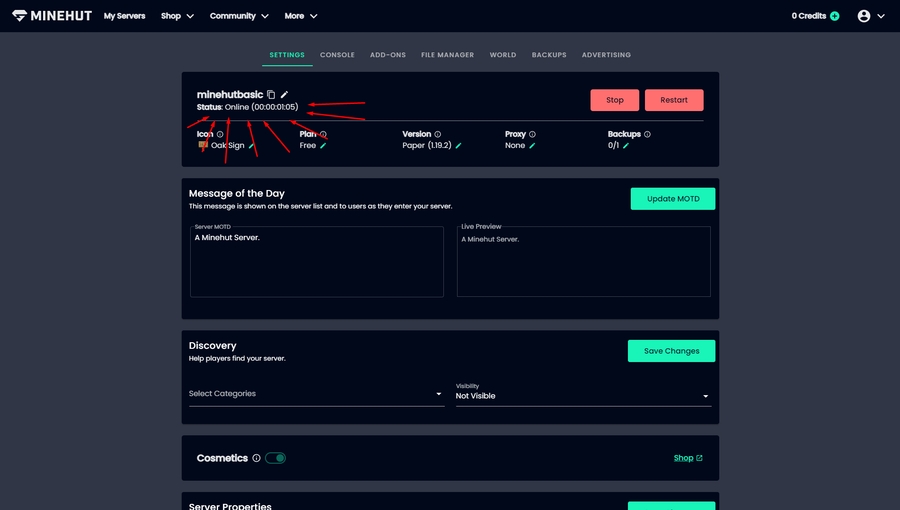Expand the Community menu
Viewport: 900px width, 510px height.
click(x=239, y=16)
